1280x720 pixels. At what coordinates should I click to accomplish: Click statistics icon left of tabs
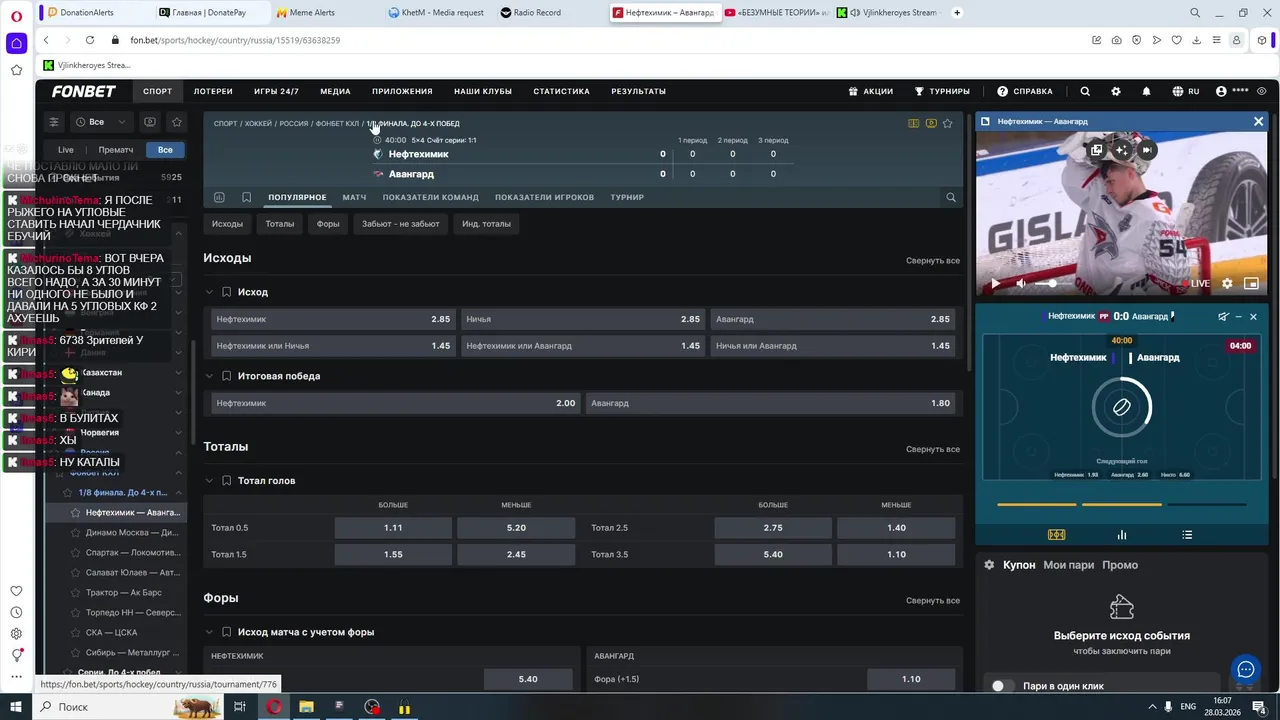(x=219, y=197)
